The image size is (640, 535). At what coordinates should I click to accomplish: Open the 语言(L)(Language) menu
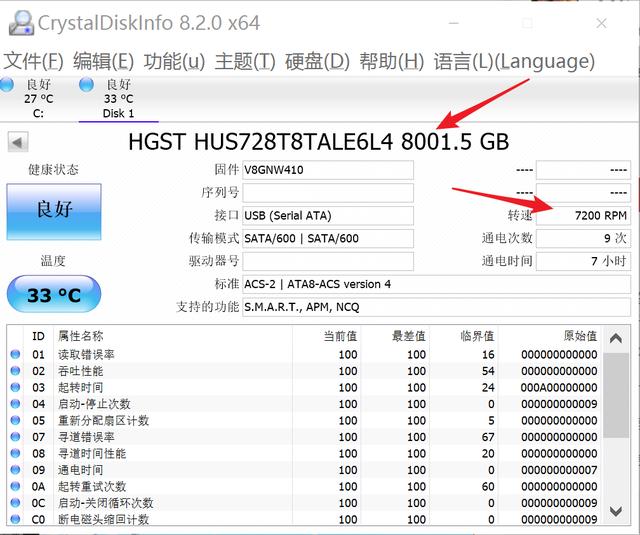[x=514, y=61]
